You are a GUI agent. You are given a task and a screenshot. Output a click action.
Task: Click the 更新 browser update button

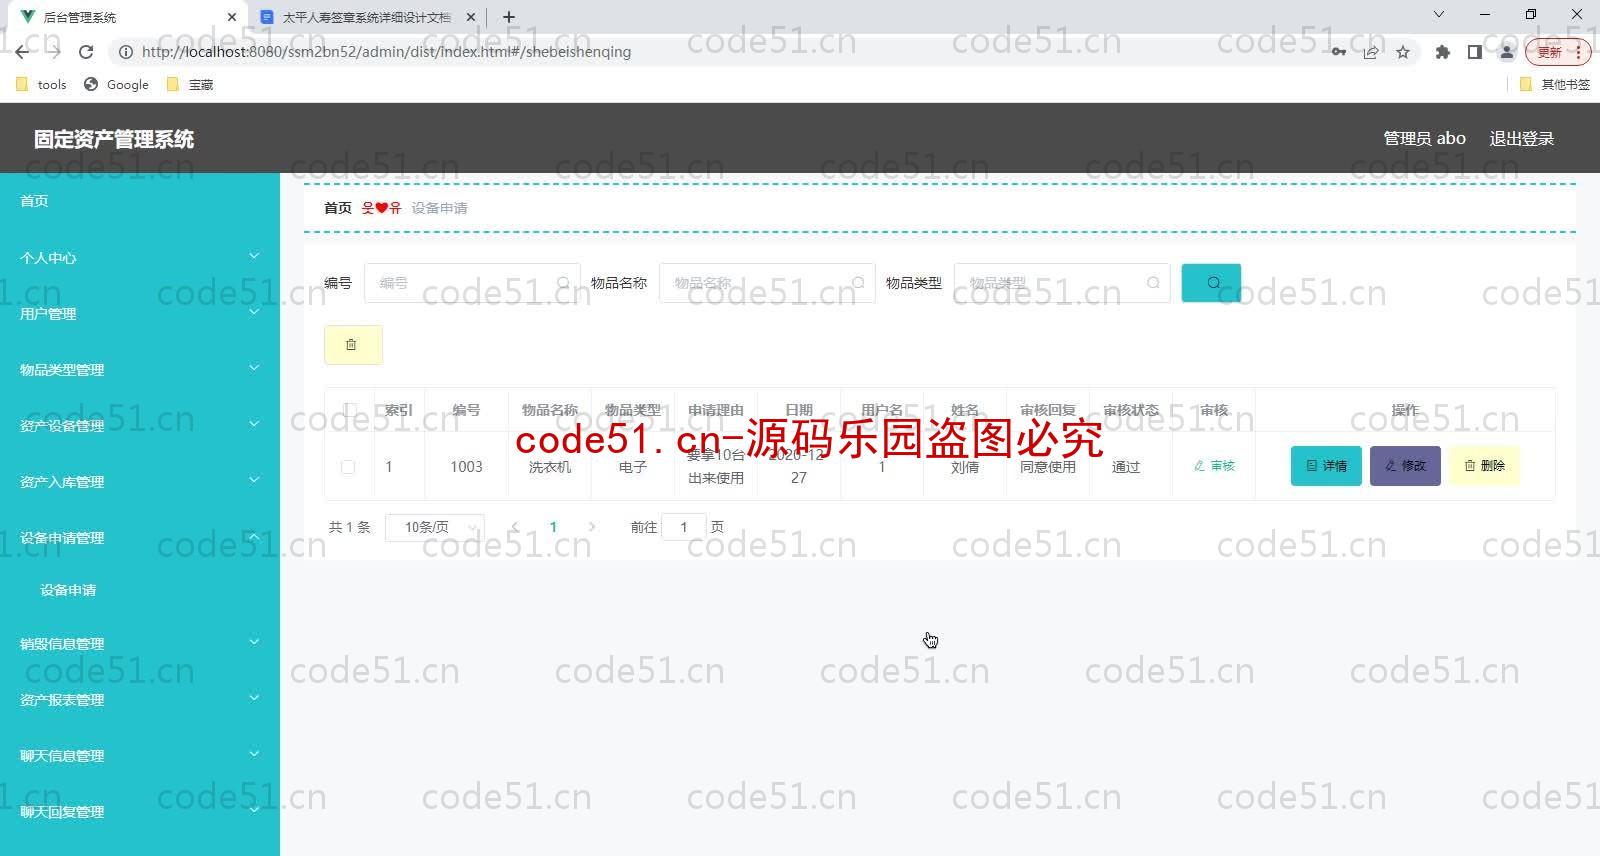pos(1557,52)
